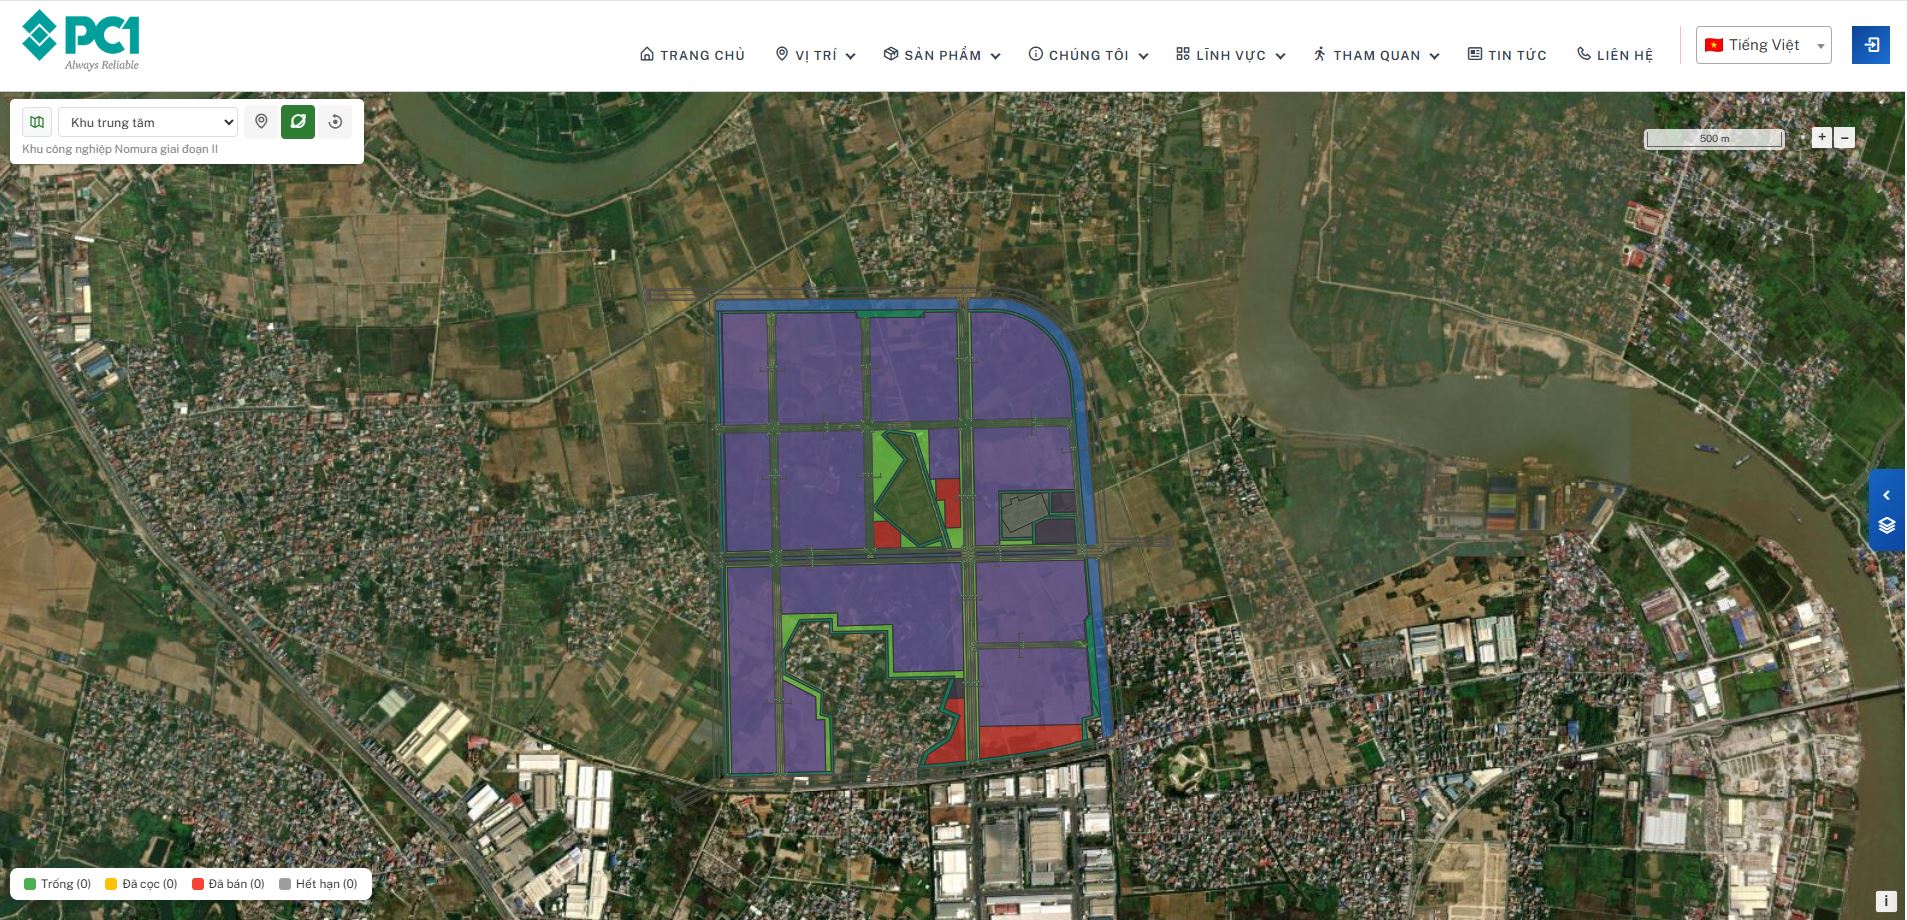Open the SẢN PHẨM menu

pos(941,55)
